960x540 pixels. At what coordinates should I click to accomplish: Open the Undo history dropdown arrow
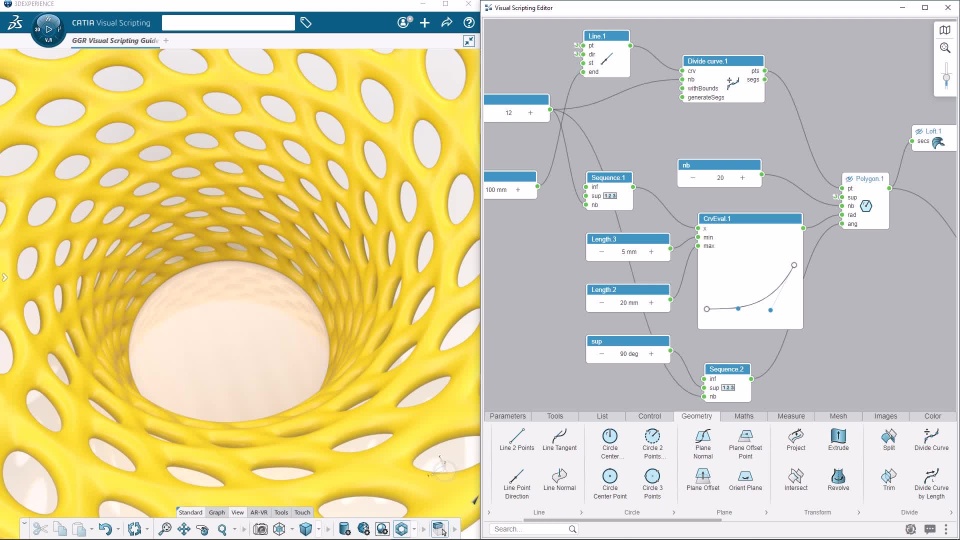pos(118,528)
